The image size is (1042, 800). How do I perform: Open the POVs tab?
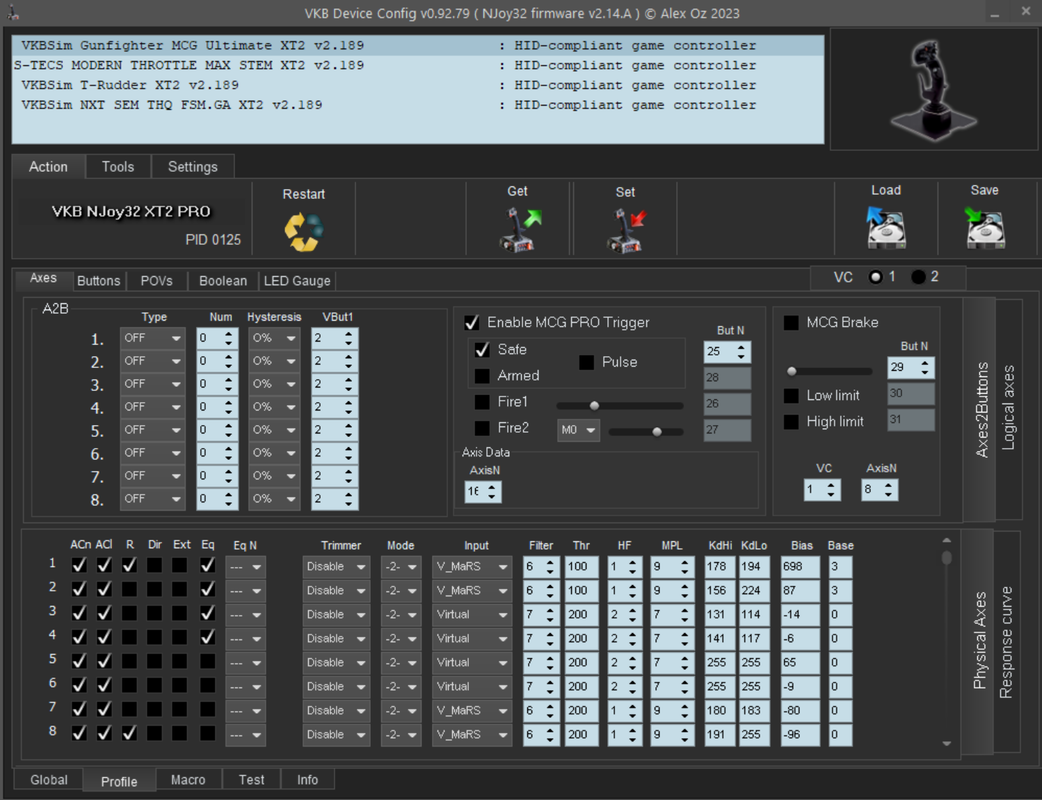[x=156, y=281]
